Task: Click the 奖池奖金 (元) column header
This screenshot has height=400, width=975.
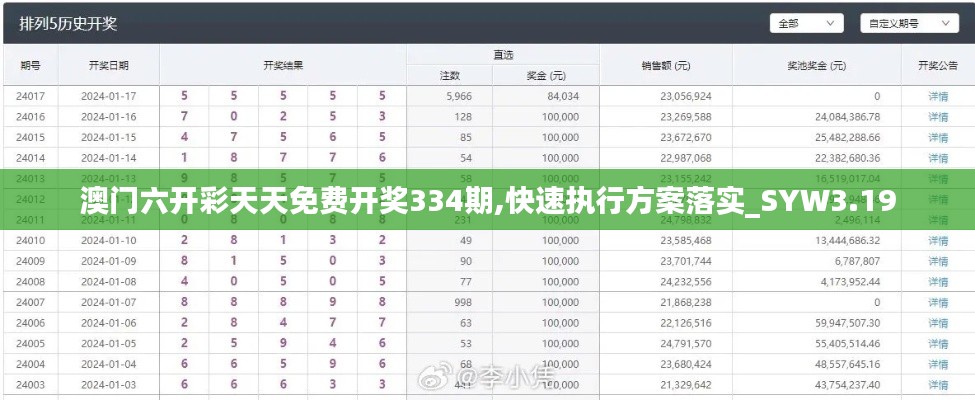Action: pos(816,65)
